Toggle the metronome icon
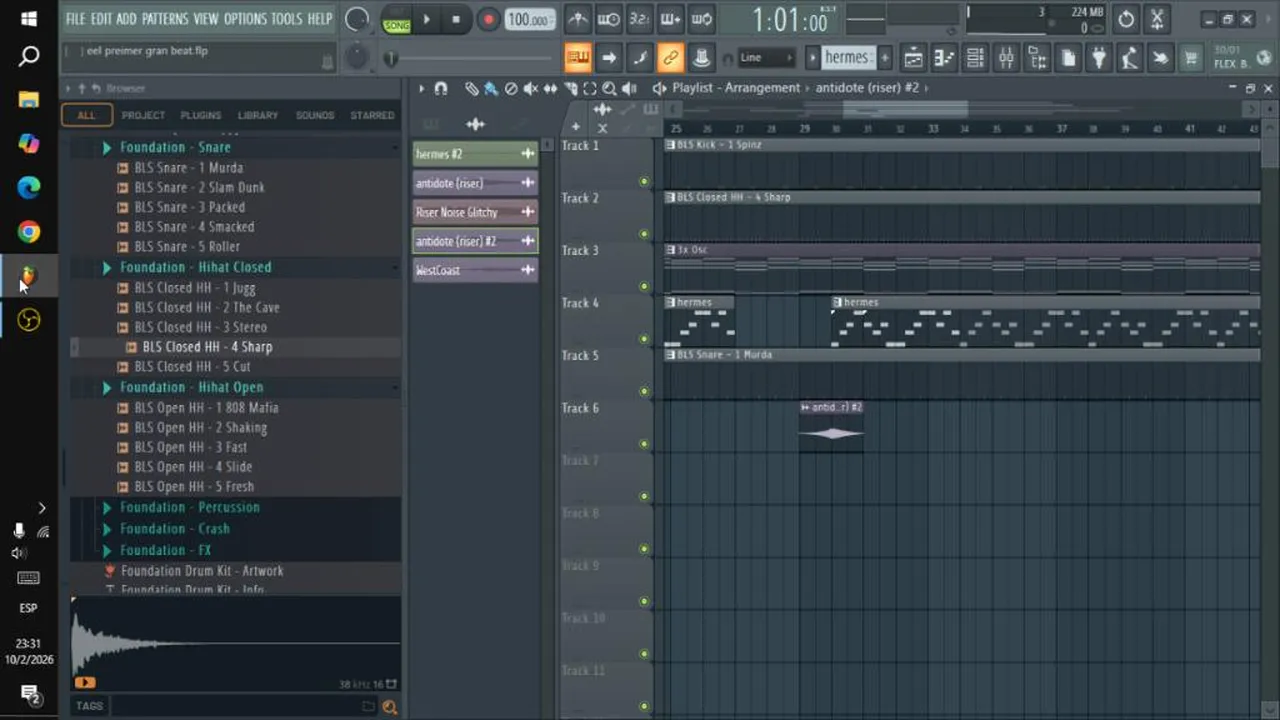1280x720 pixels. 577,19
